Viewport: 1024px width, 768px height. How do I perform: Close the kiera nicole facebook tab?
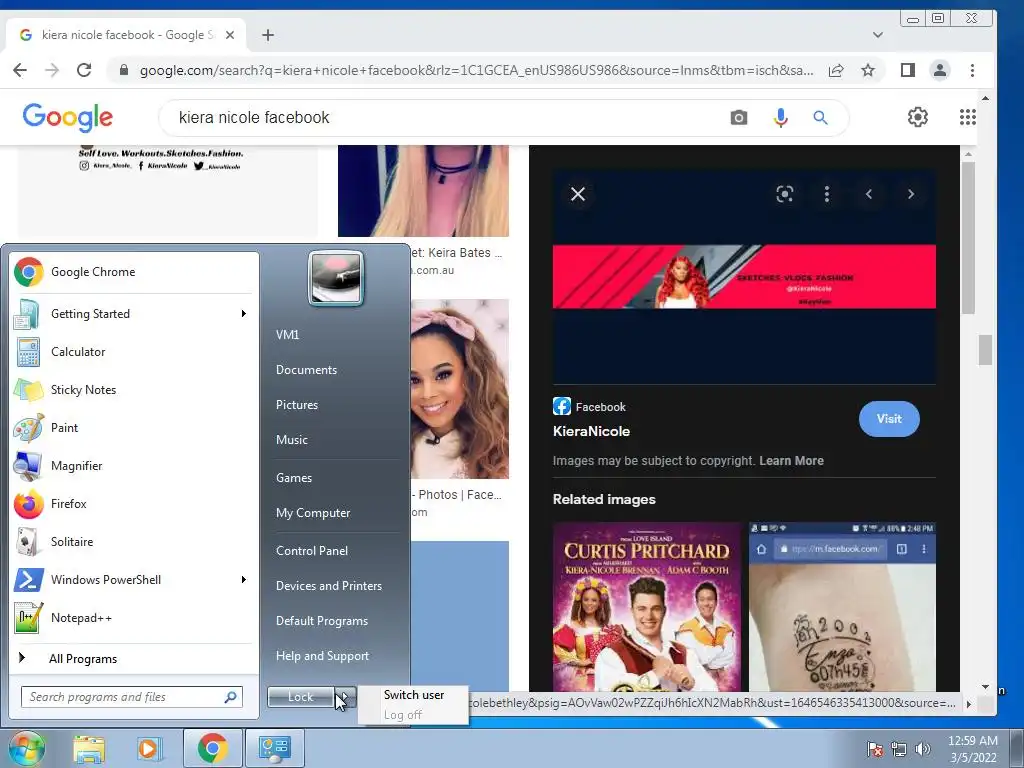(x=230, y=35)
